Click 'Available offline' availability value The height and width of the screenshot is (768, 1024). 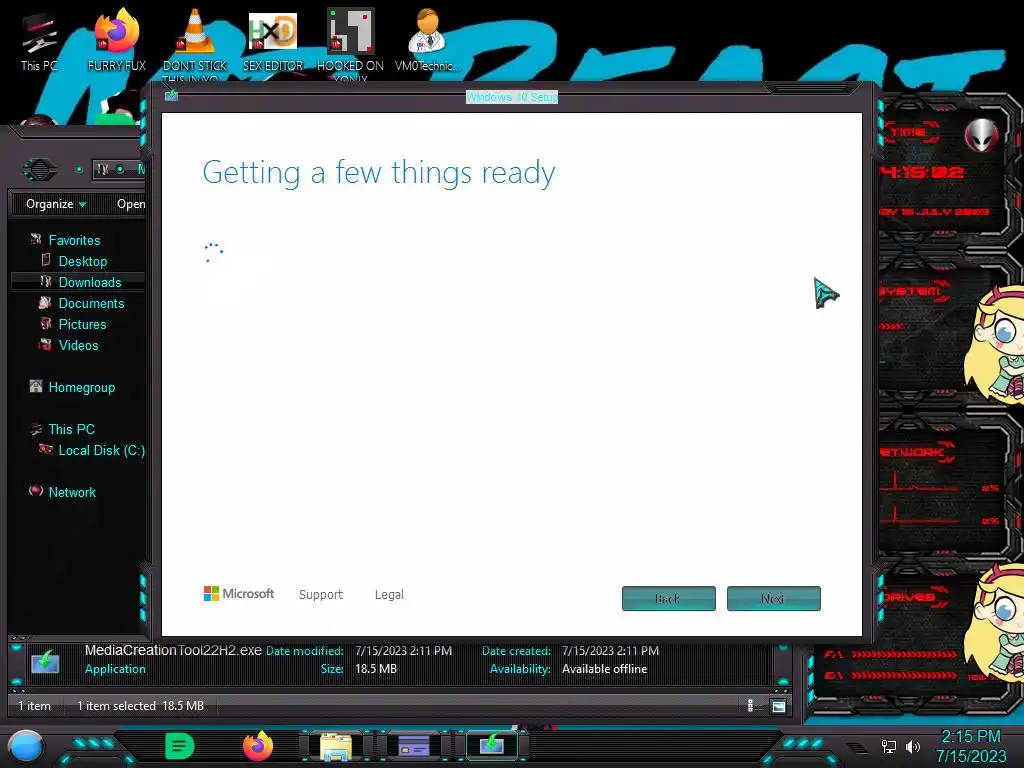[604, 669]
